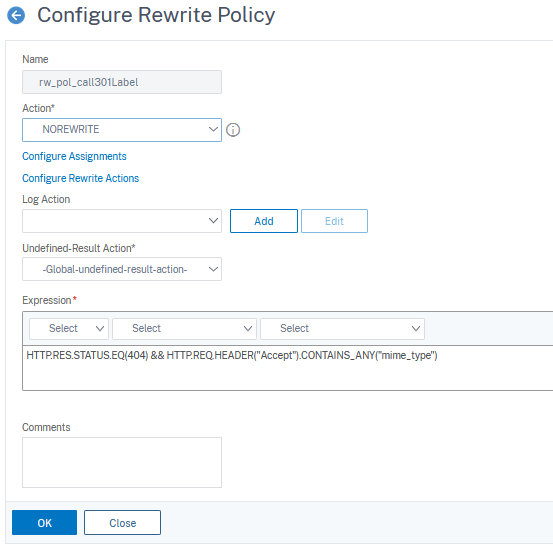Expand the empty Log Action dropdown
The width and height of the screenshot is (553, 549).
(122, 221)
